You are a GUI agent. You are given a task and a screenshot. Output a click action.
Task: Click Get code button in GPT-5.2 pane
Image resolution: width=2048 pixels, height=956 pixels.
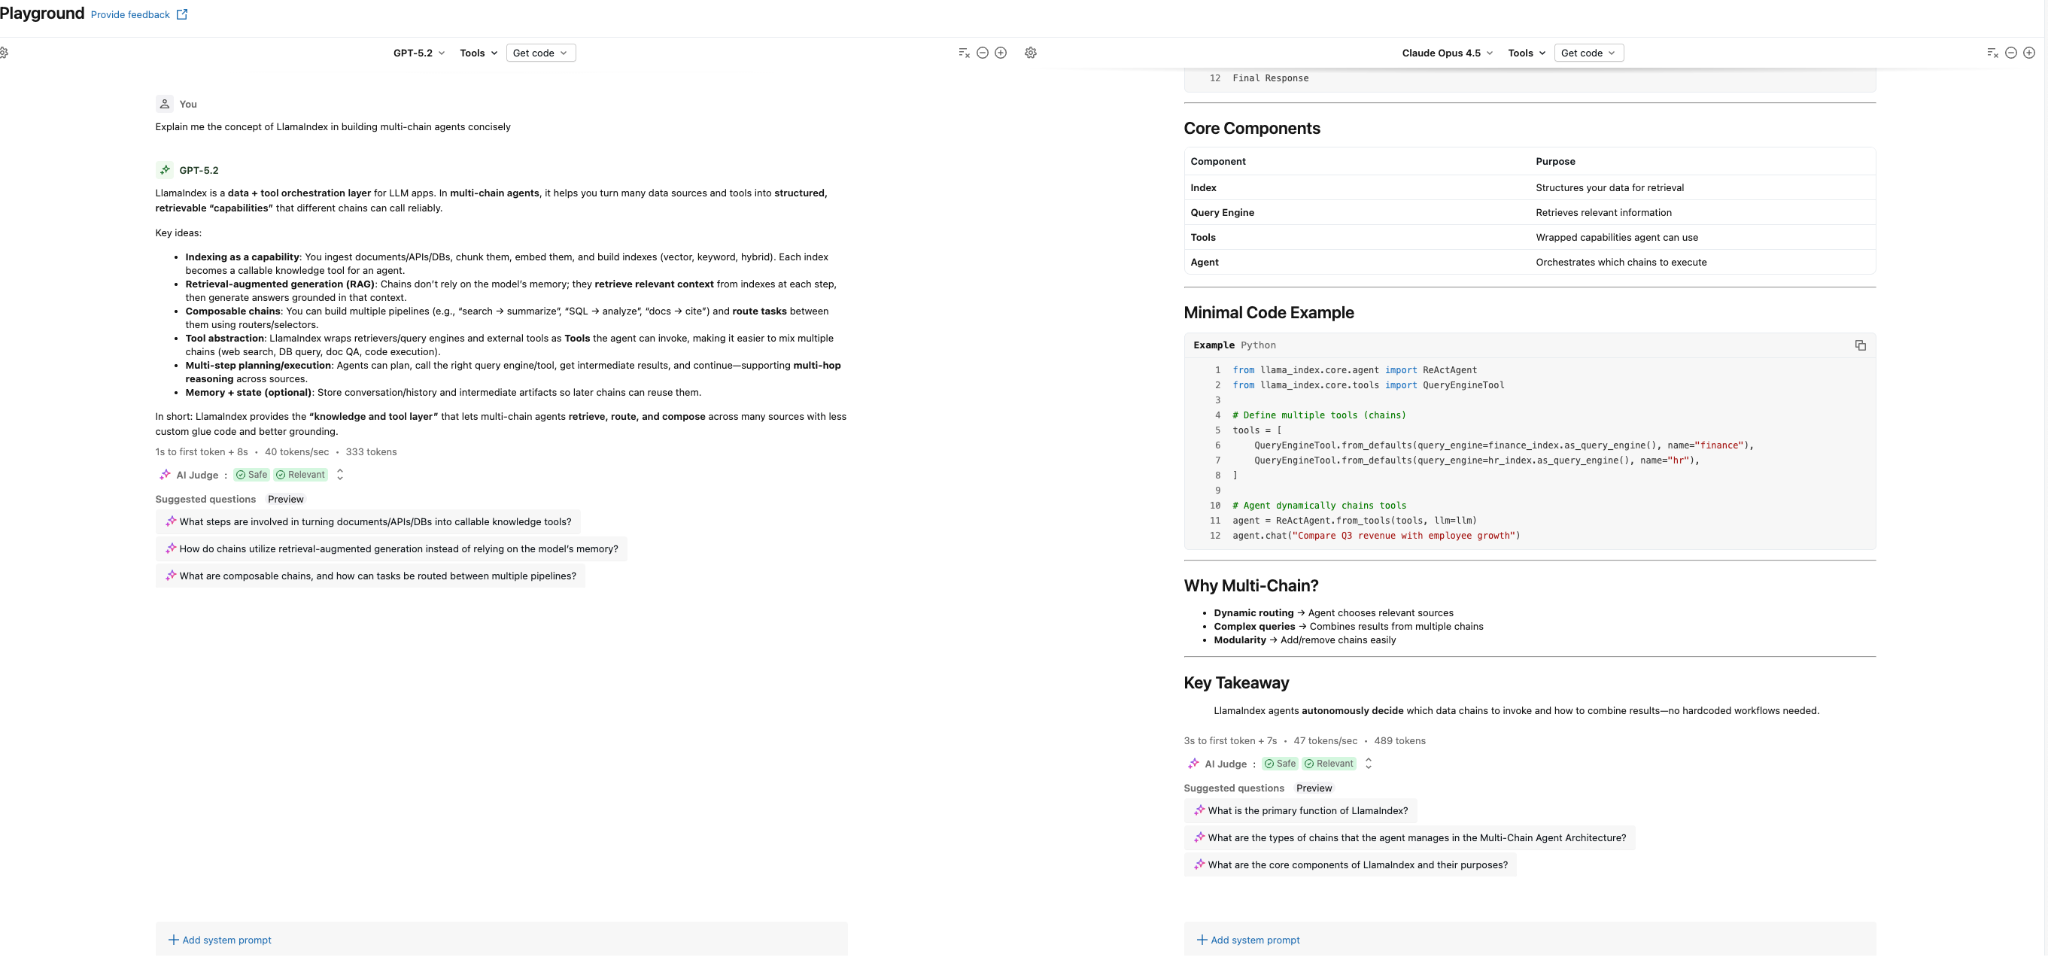[540, 53]
